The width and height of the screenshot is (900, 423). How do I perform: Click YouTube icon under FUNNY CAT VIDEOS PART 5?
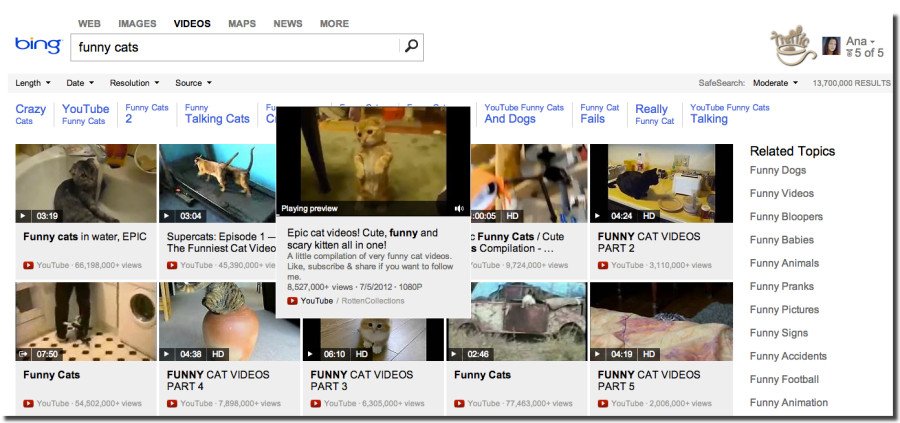coord(603,403)
